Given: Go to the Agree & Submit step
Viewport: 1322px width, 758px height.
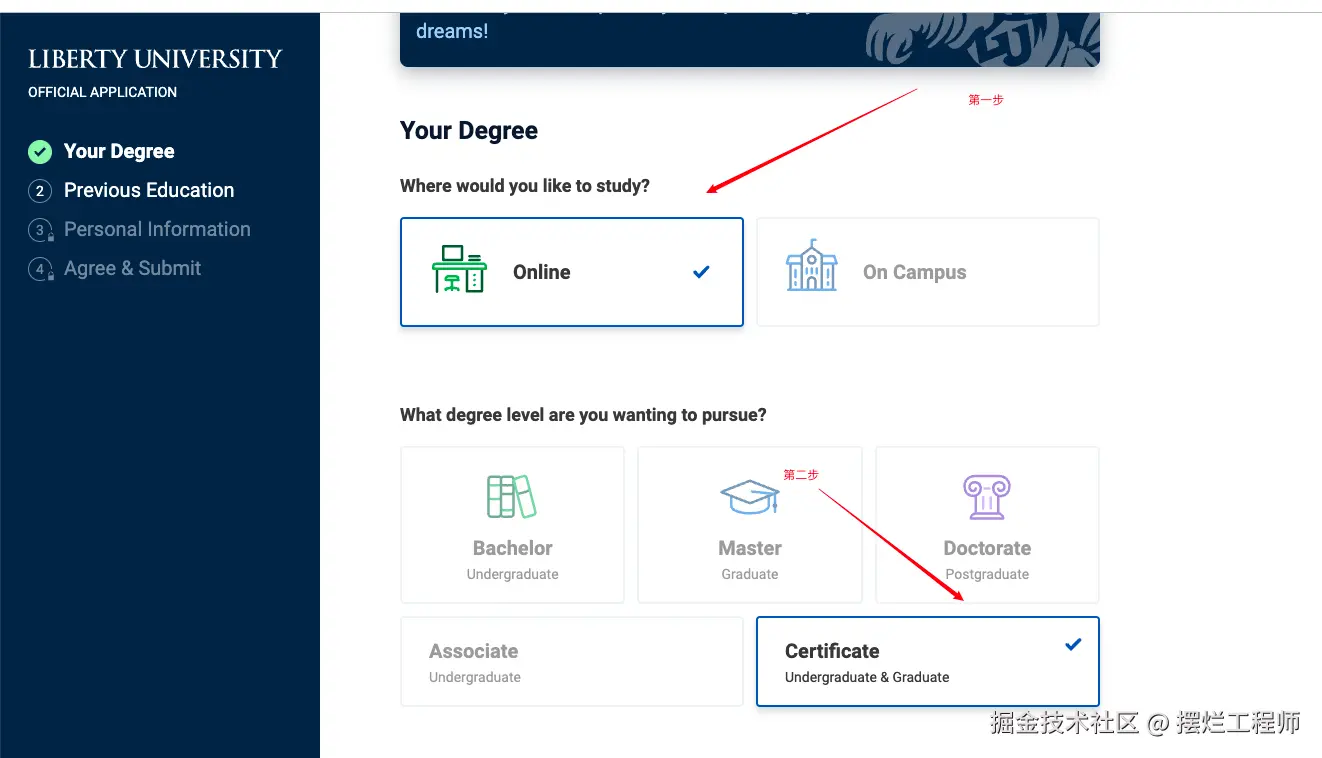Looking at the screenshot, I should (x=133, y=269).
